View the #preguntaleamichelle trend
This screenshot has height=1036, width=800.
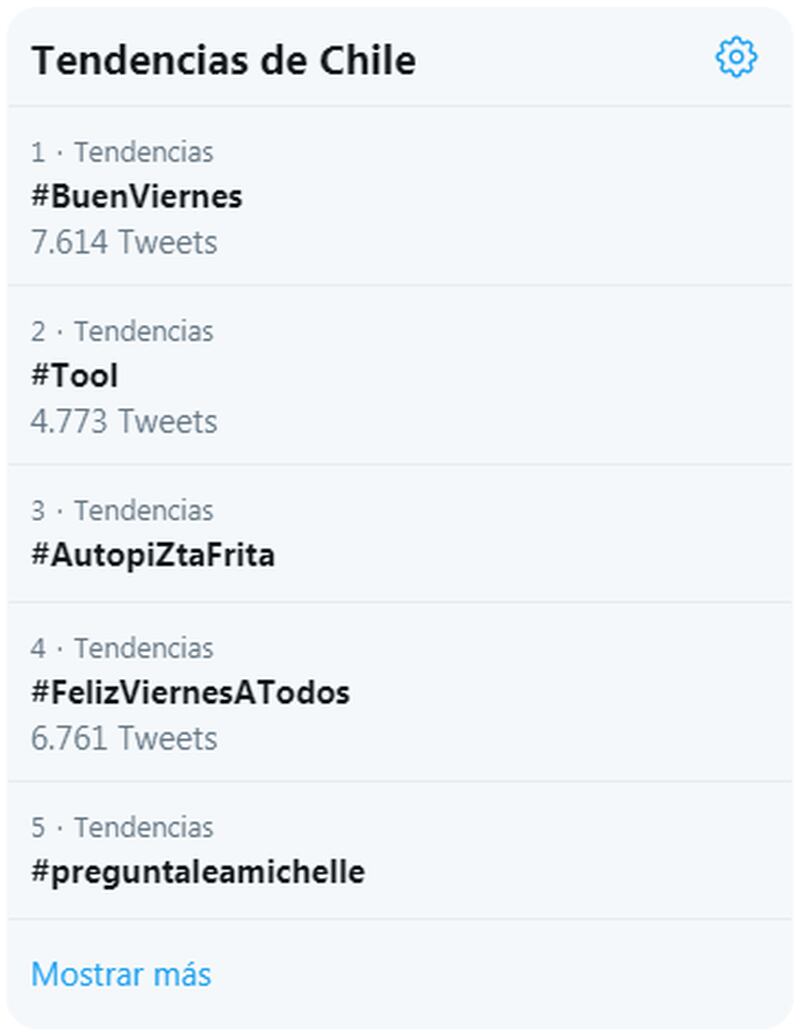pos(198,871)
